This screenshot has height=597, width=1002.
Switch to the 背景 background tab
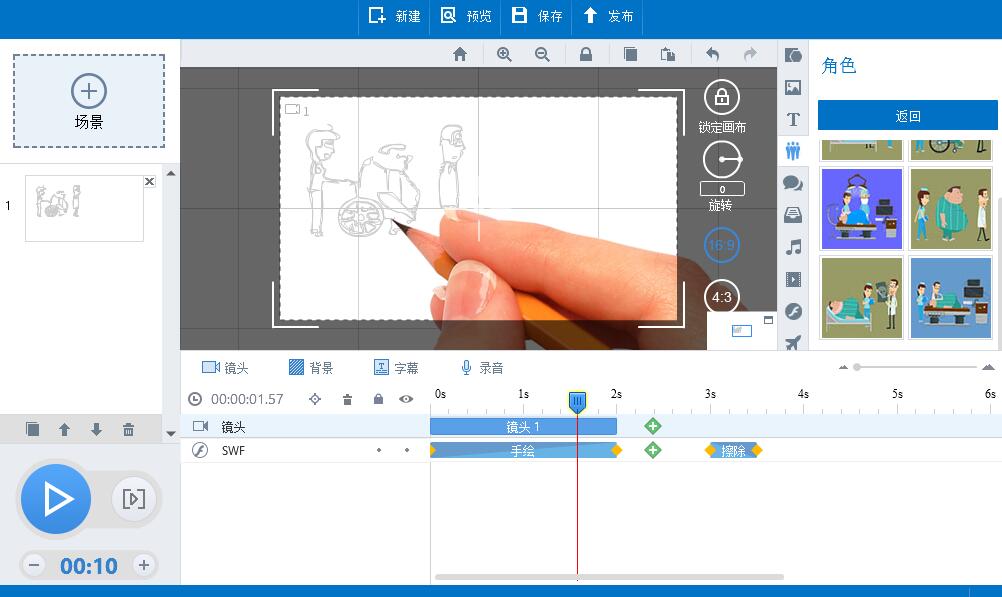310,368
